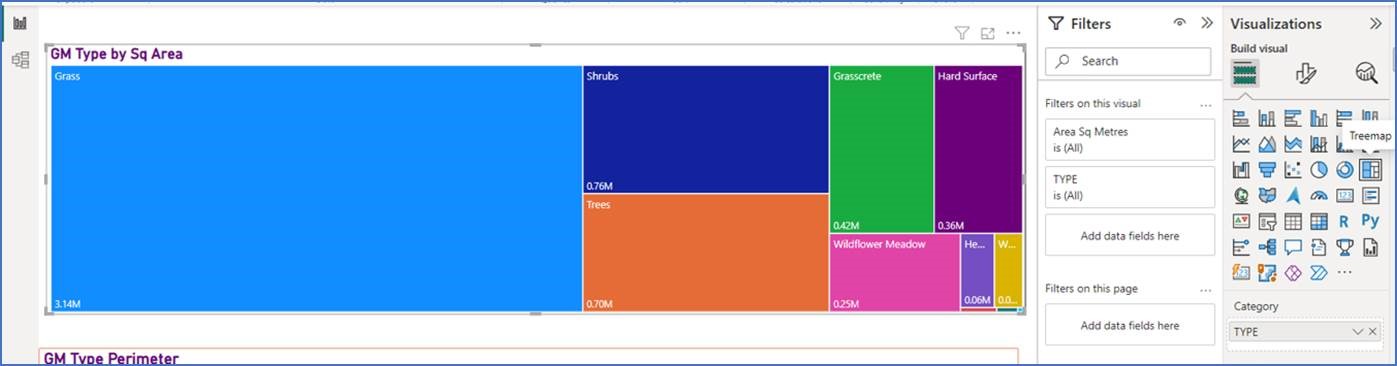
Task: Choose the Pie chart visual
Action: click(1318, 170)
